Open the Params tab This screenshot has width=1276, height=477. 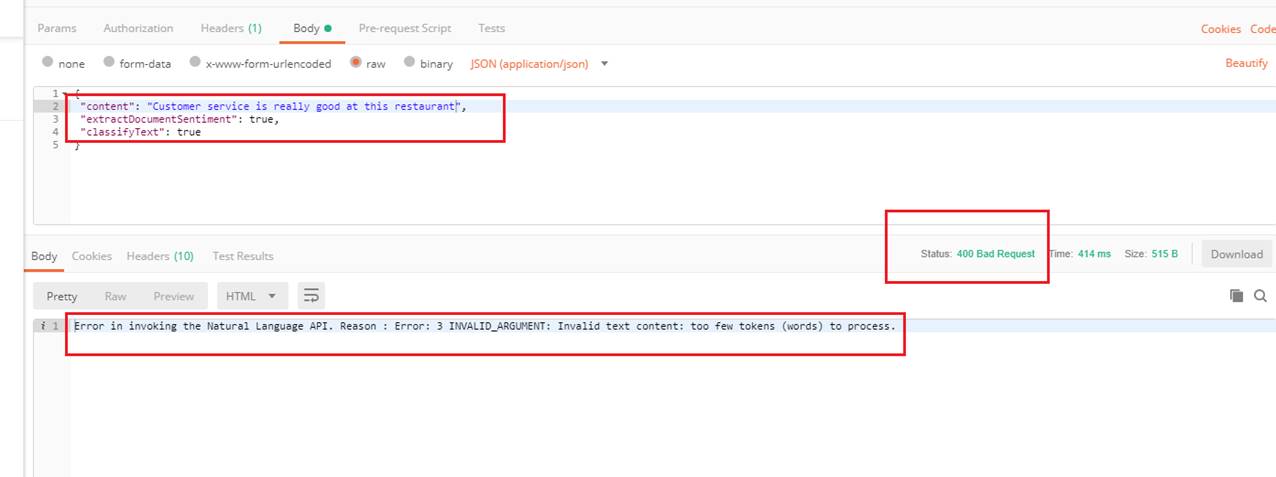point(56,28)
